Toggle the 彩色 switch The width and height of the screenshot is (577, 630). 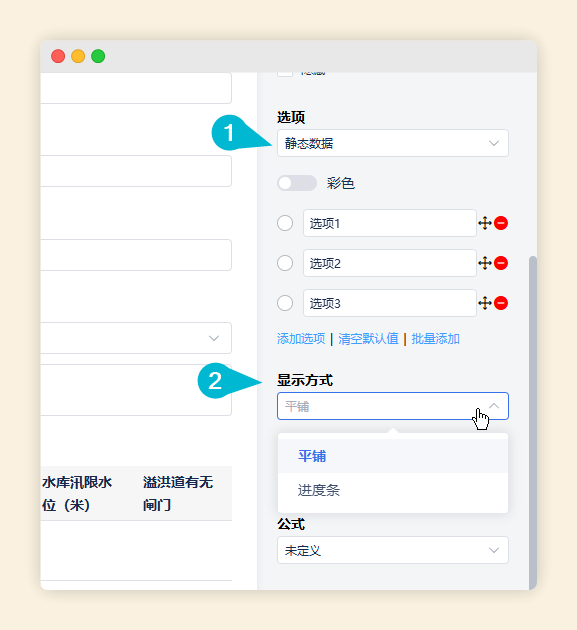click(297, 183)
